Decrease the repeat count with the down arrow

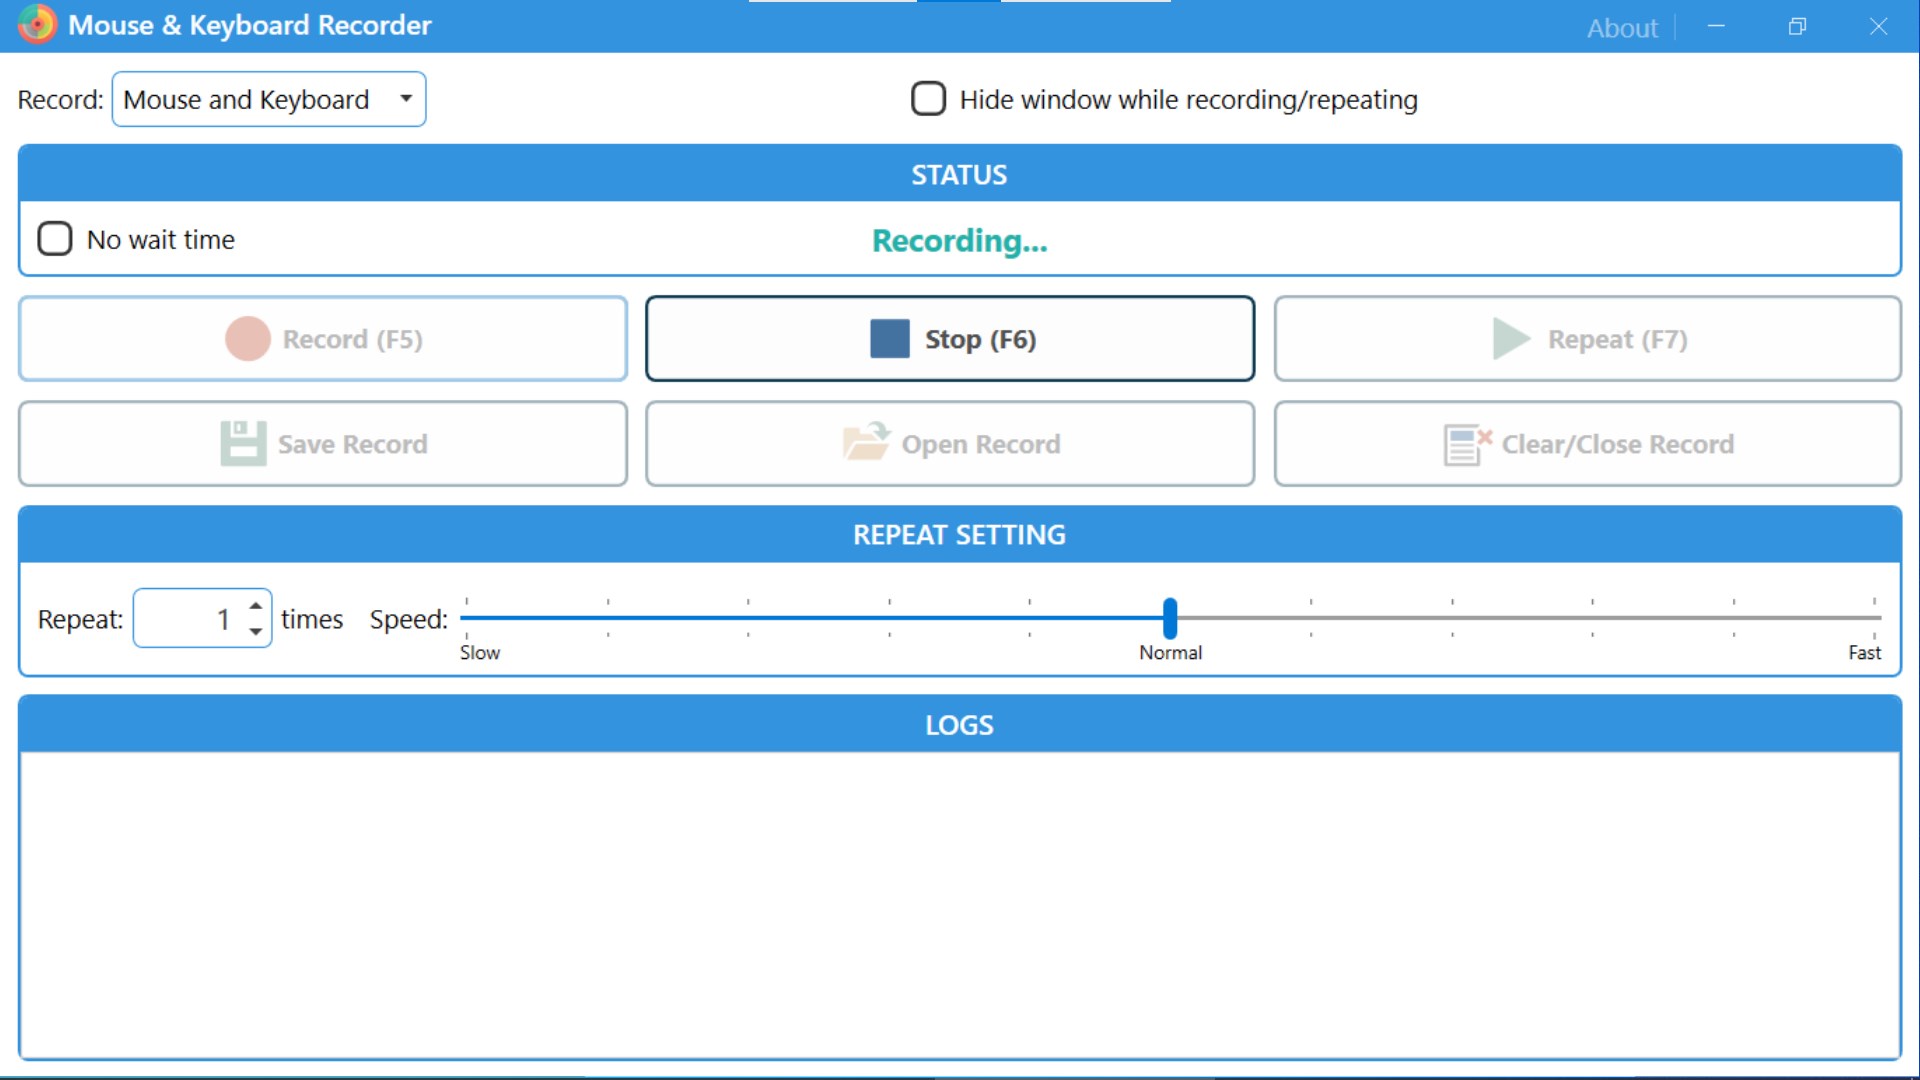(x=256, y=631)
